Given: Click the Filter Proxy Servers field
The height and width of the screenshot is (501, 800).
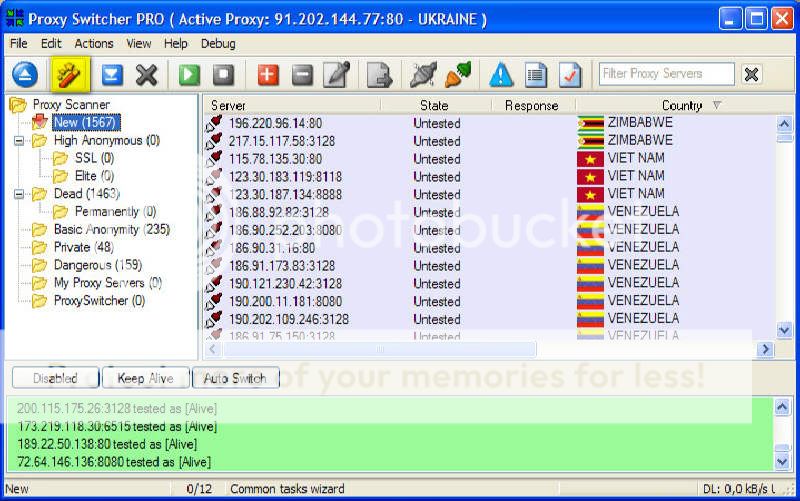Looking at the screenshot, I should coord(665,74).
